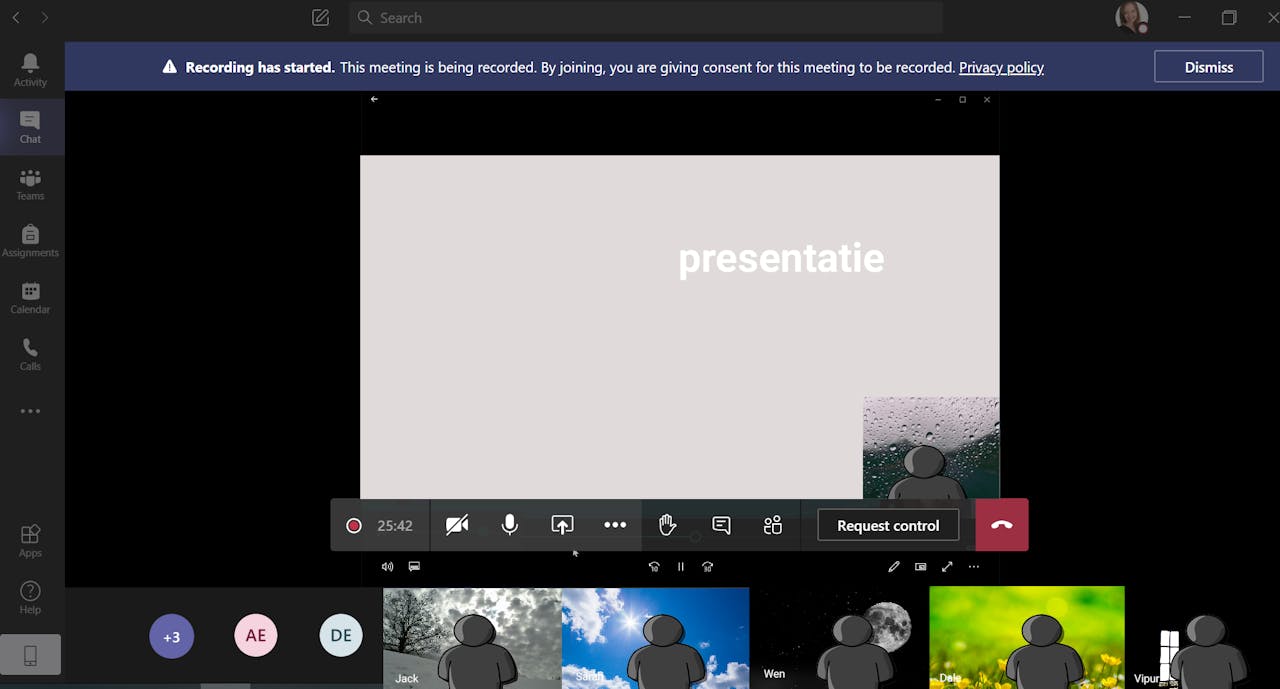Turn on the camera in meeting toolbar
The width and height of the screenshot is (1280, 689).
pos(457,525)
